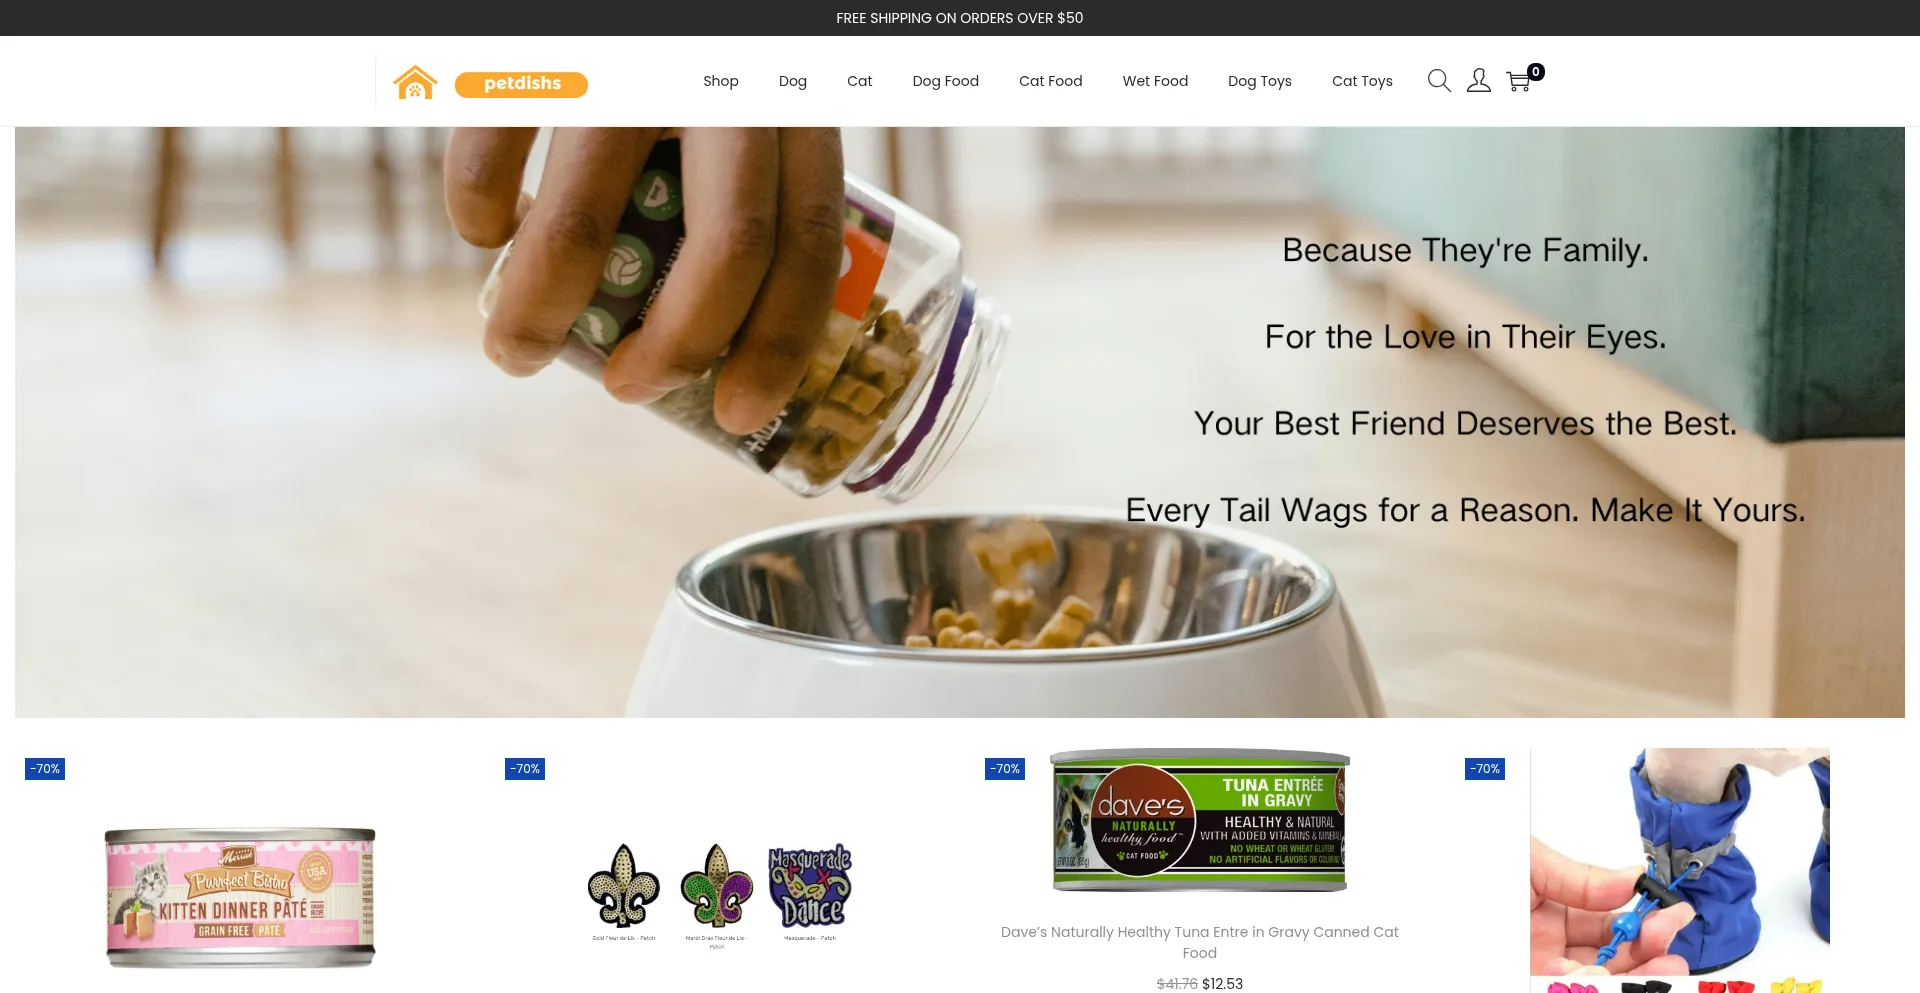
Task: Open the Dog Toys category
Action: [1260, 81]
